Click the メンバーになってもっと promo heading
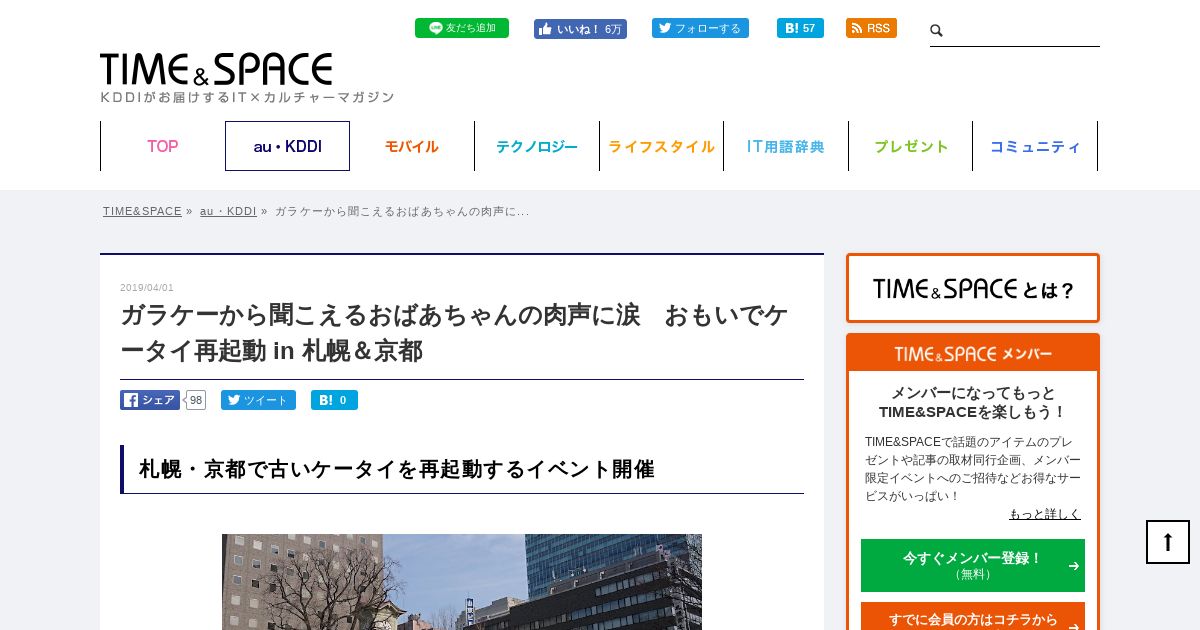The image size is (1200, 630). point(973,402)
